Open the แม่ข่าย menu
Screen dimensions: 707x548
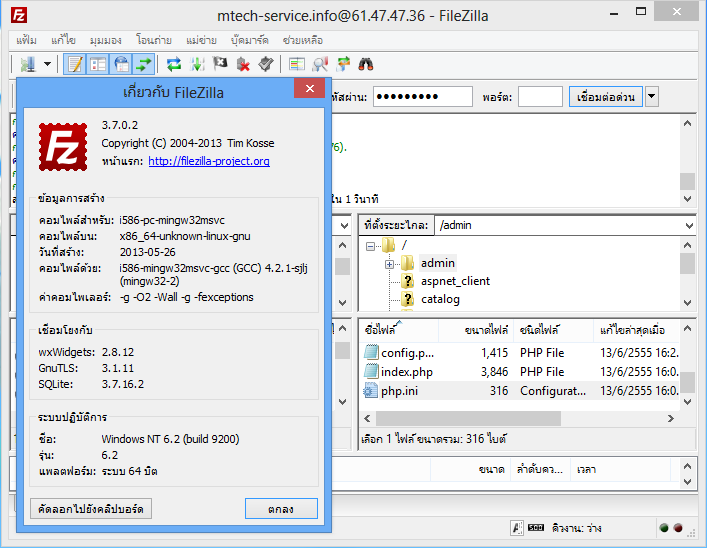[202, 41]
